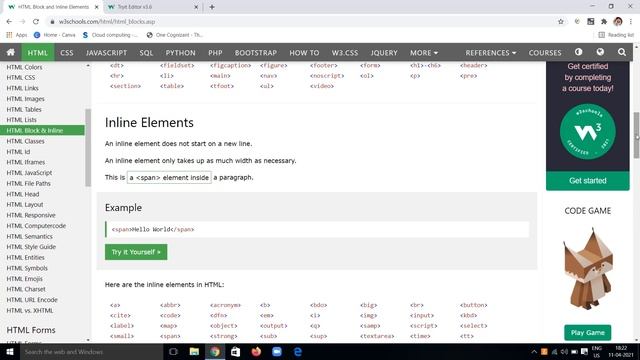
Task: Click the address bar URL
Action: pos(107,22)
